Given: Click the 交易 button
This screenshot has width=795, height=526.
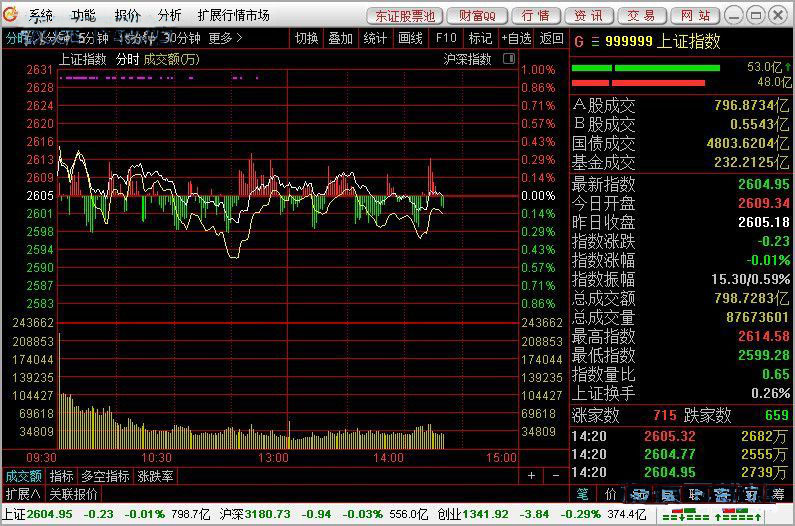Looking at the screenshot, I should point(642,15).
